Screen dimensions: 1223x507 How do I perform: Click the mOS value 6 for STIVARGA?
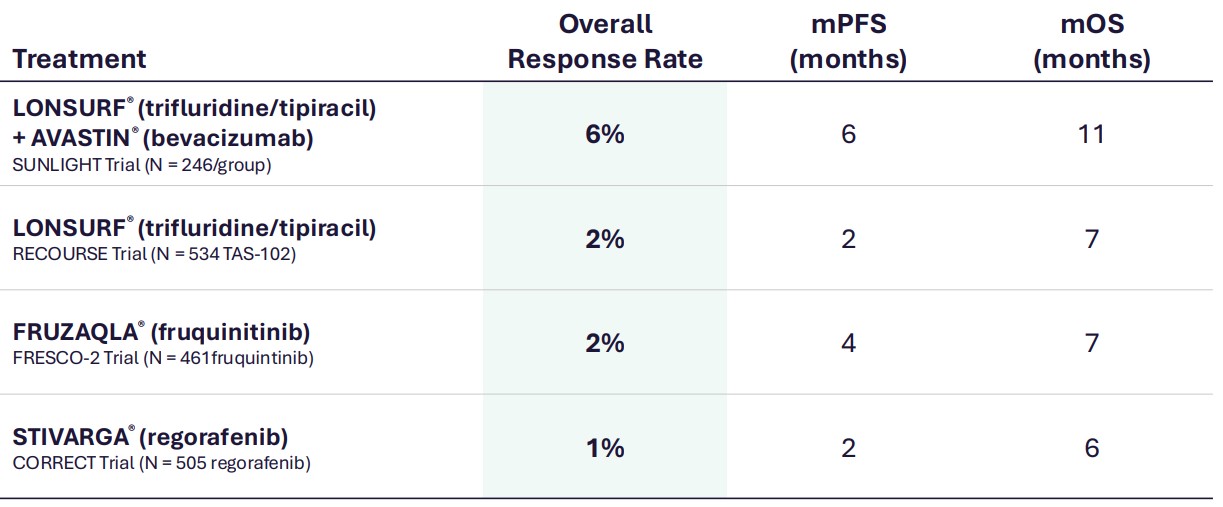[x=1091, y=448]
